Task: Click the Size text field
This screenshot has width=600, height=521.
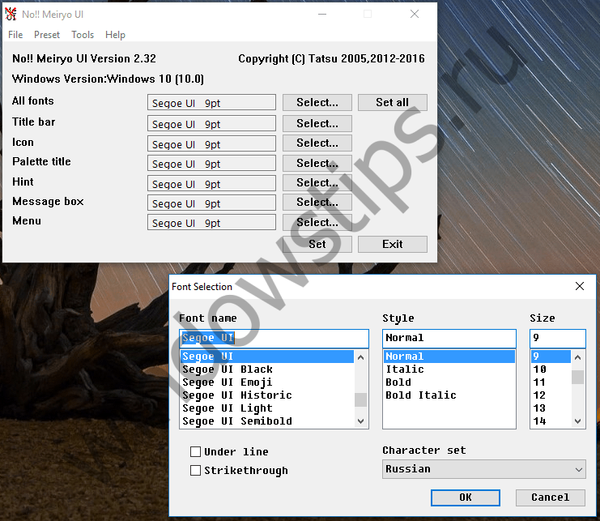Action: [x=558, y=338]
